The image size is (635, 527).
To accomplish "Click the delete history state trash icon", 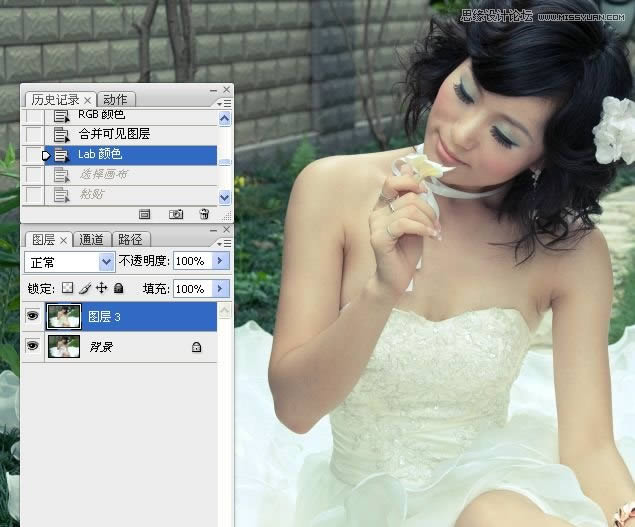I will [204, 214].
